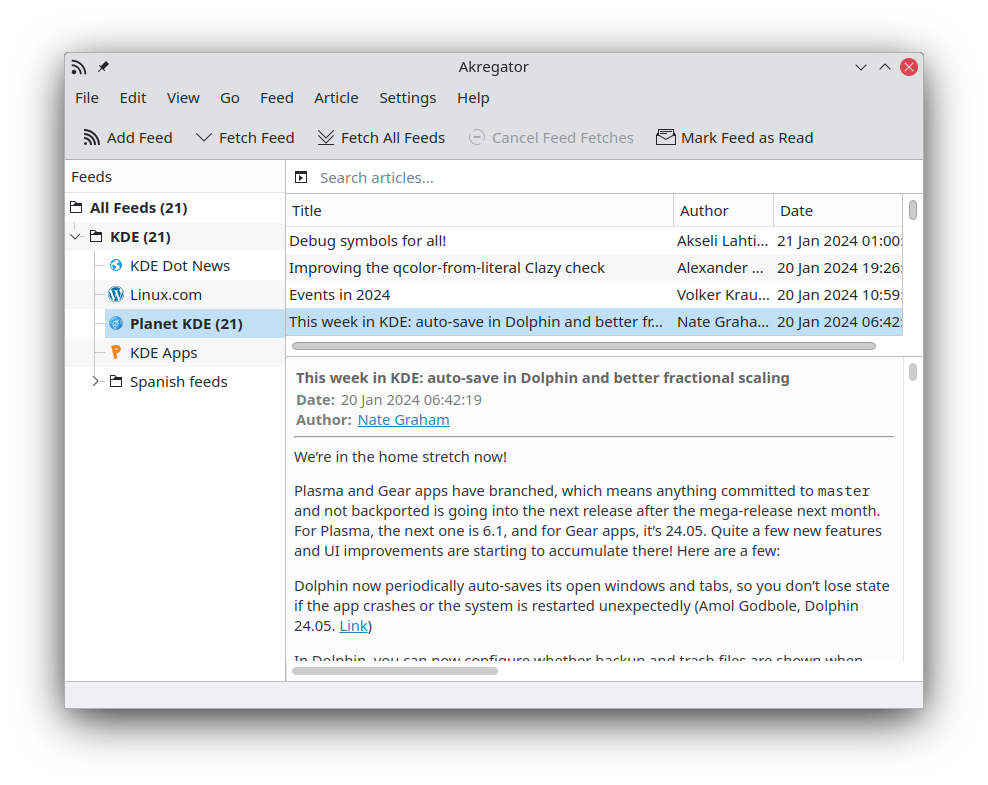This screenshot has width=988, height=785.
Task: Open the Settings menu
Action: pos(407,98)
